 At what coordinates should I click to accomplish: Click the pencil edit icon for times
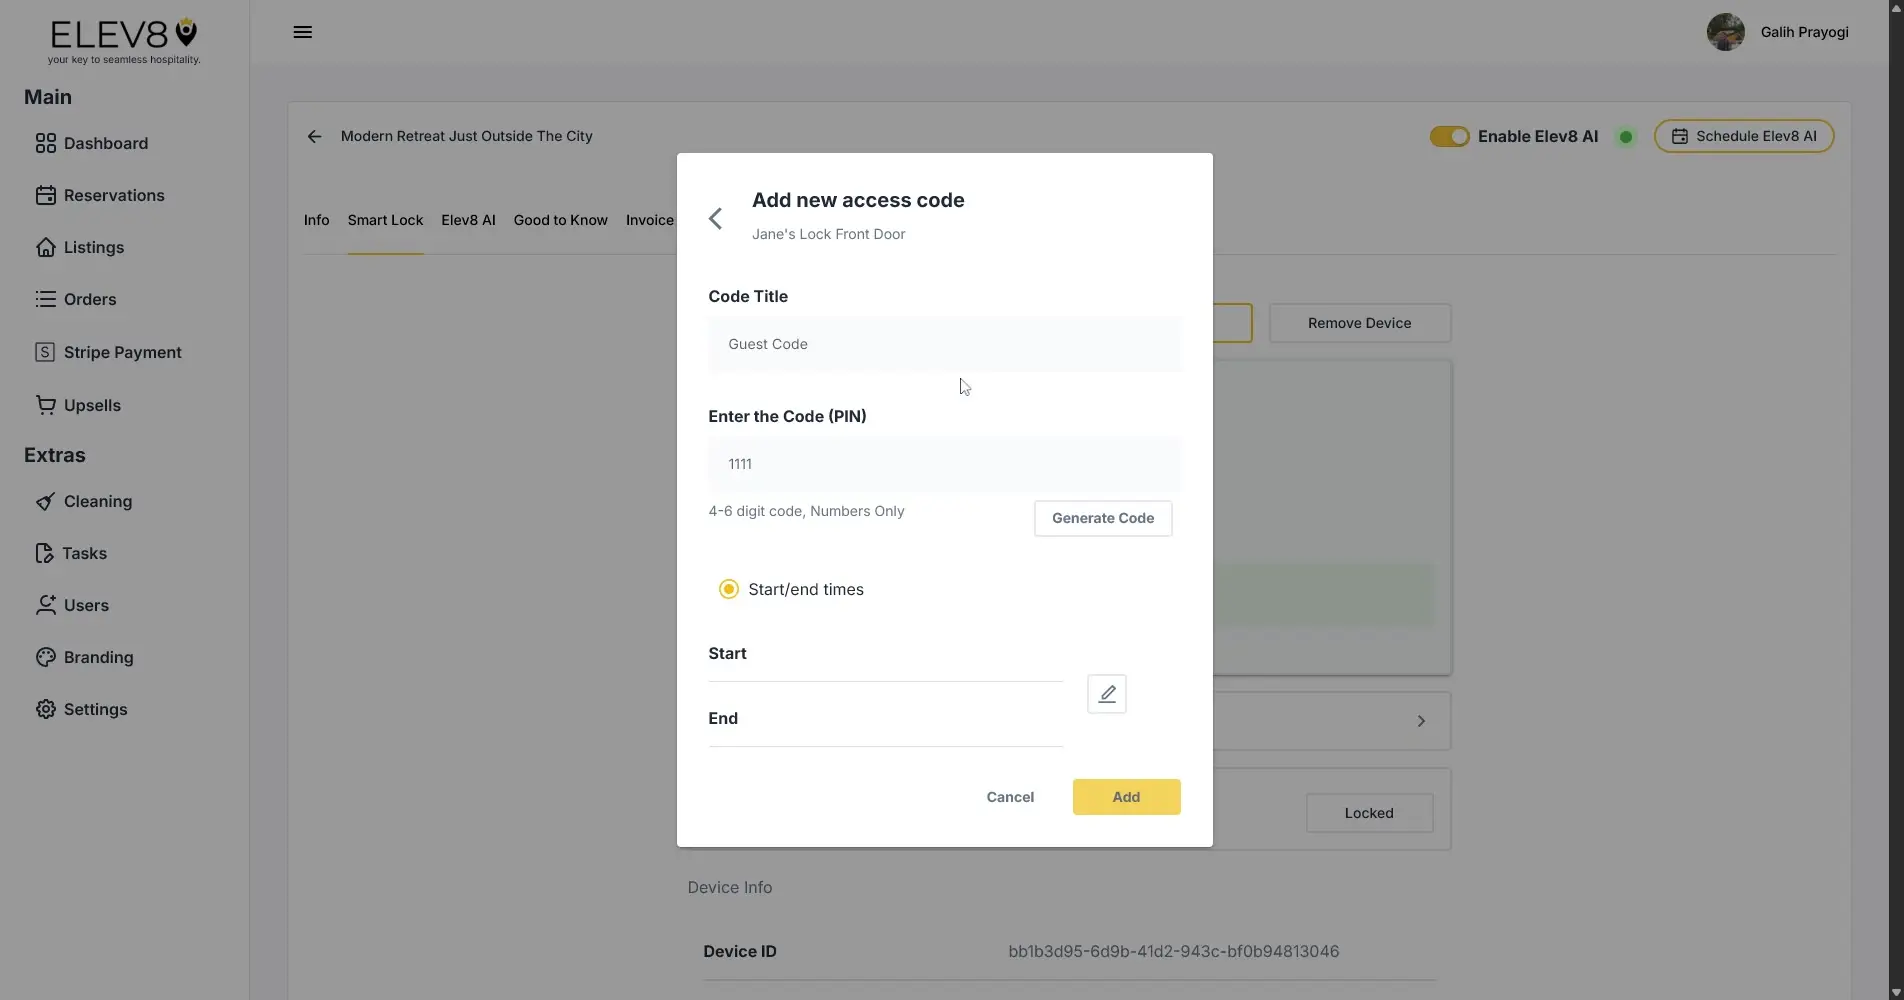[1106, 693]
